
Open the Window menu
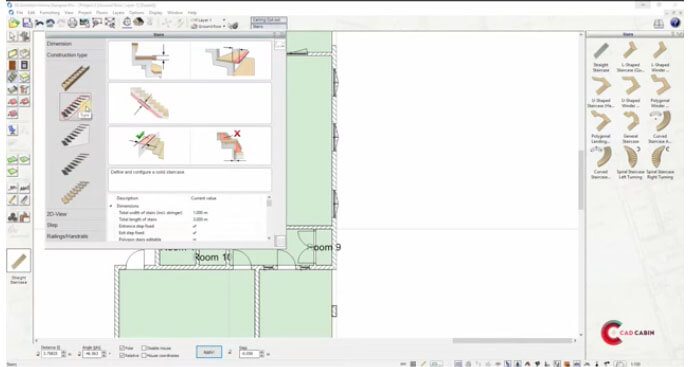(x=175, y=13)
